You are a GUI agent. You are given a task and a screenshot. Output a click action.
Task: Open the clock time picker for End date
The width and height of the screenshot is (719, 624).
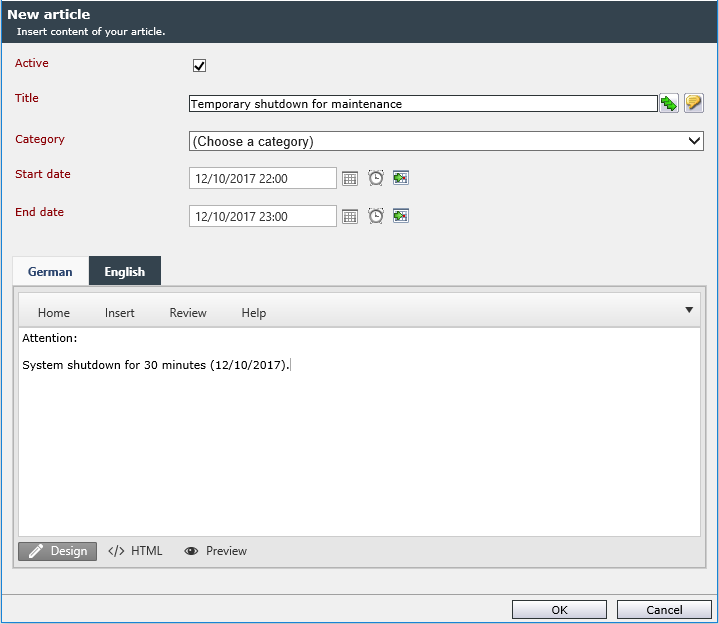point(376,216)
